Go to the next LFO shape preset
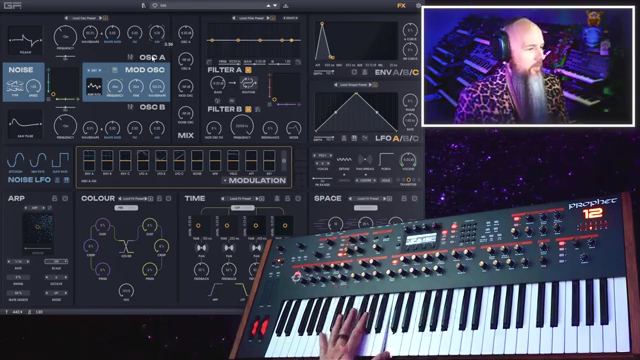 point(370,85)
